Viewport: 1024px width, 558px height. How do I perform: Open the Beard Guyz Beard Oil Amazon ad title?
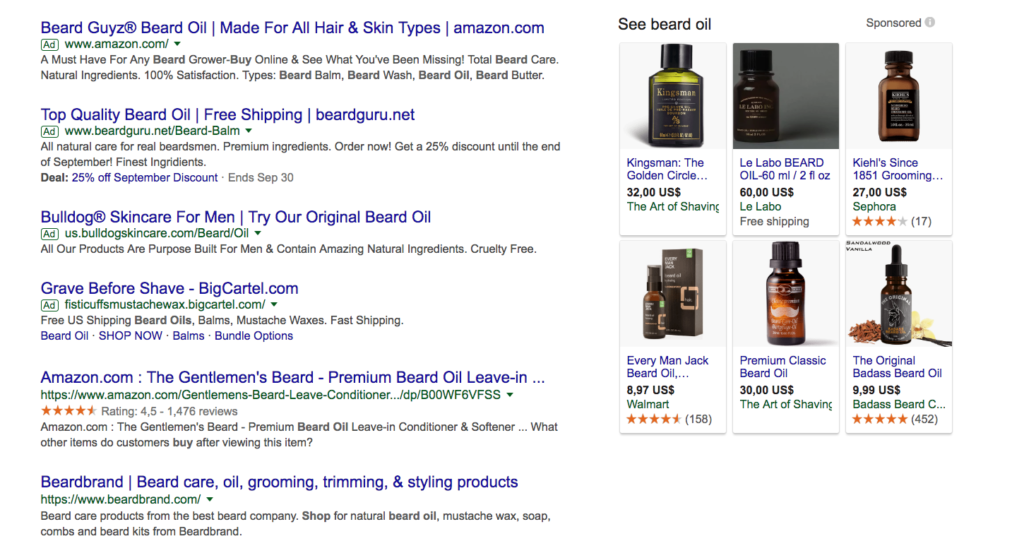click(x=292, y=27)
